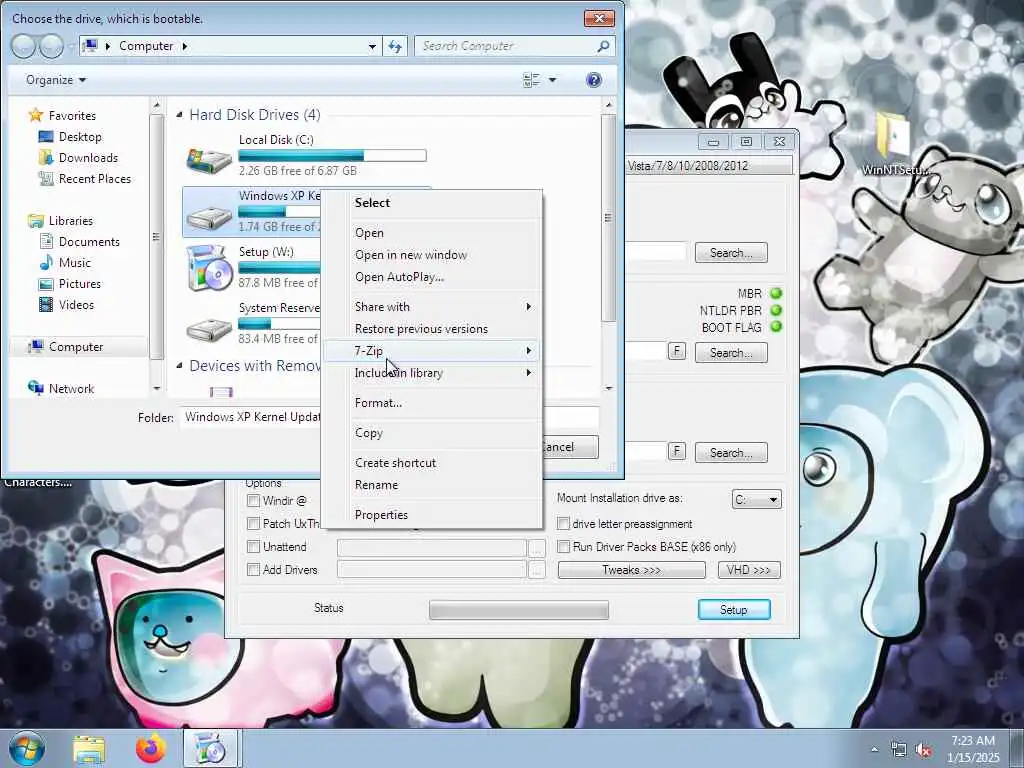The image size is (1024, 768).
Task: Choose Create shortcut in context menu
Action: [431, 463]
